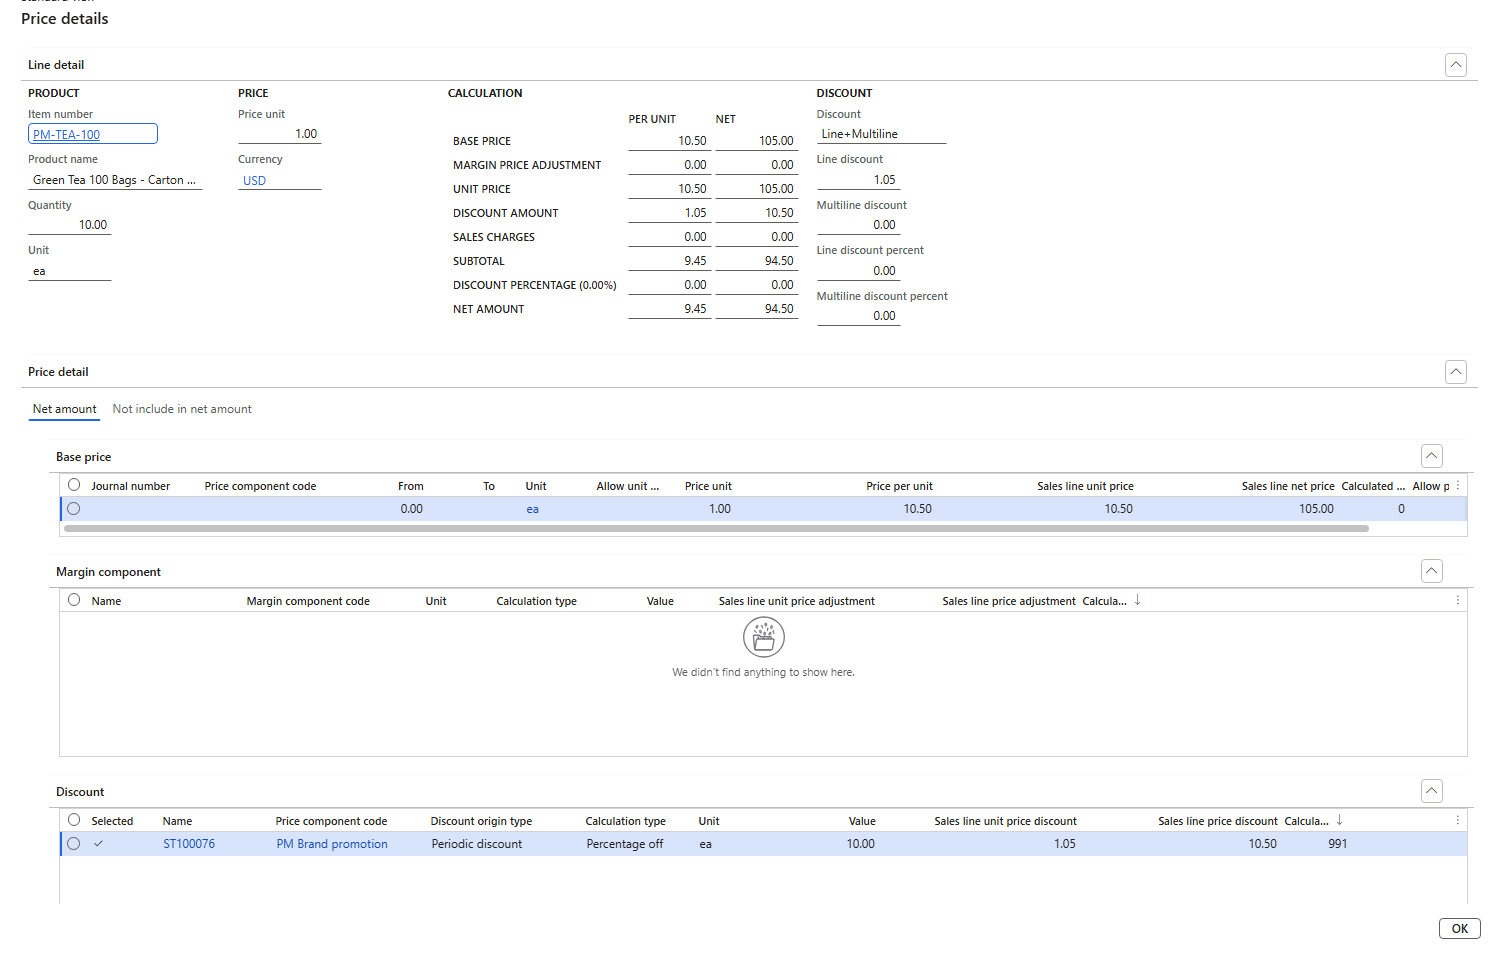This screenshot has width=1495, height=960.
Task: Click the Quantity field 10.00
Action: [70, 225]
